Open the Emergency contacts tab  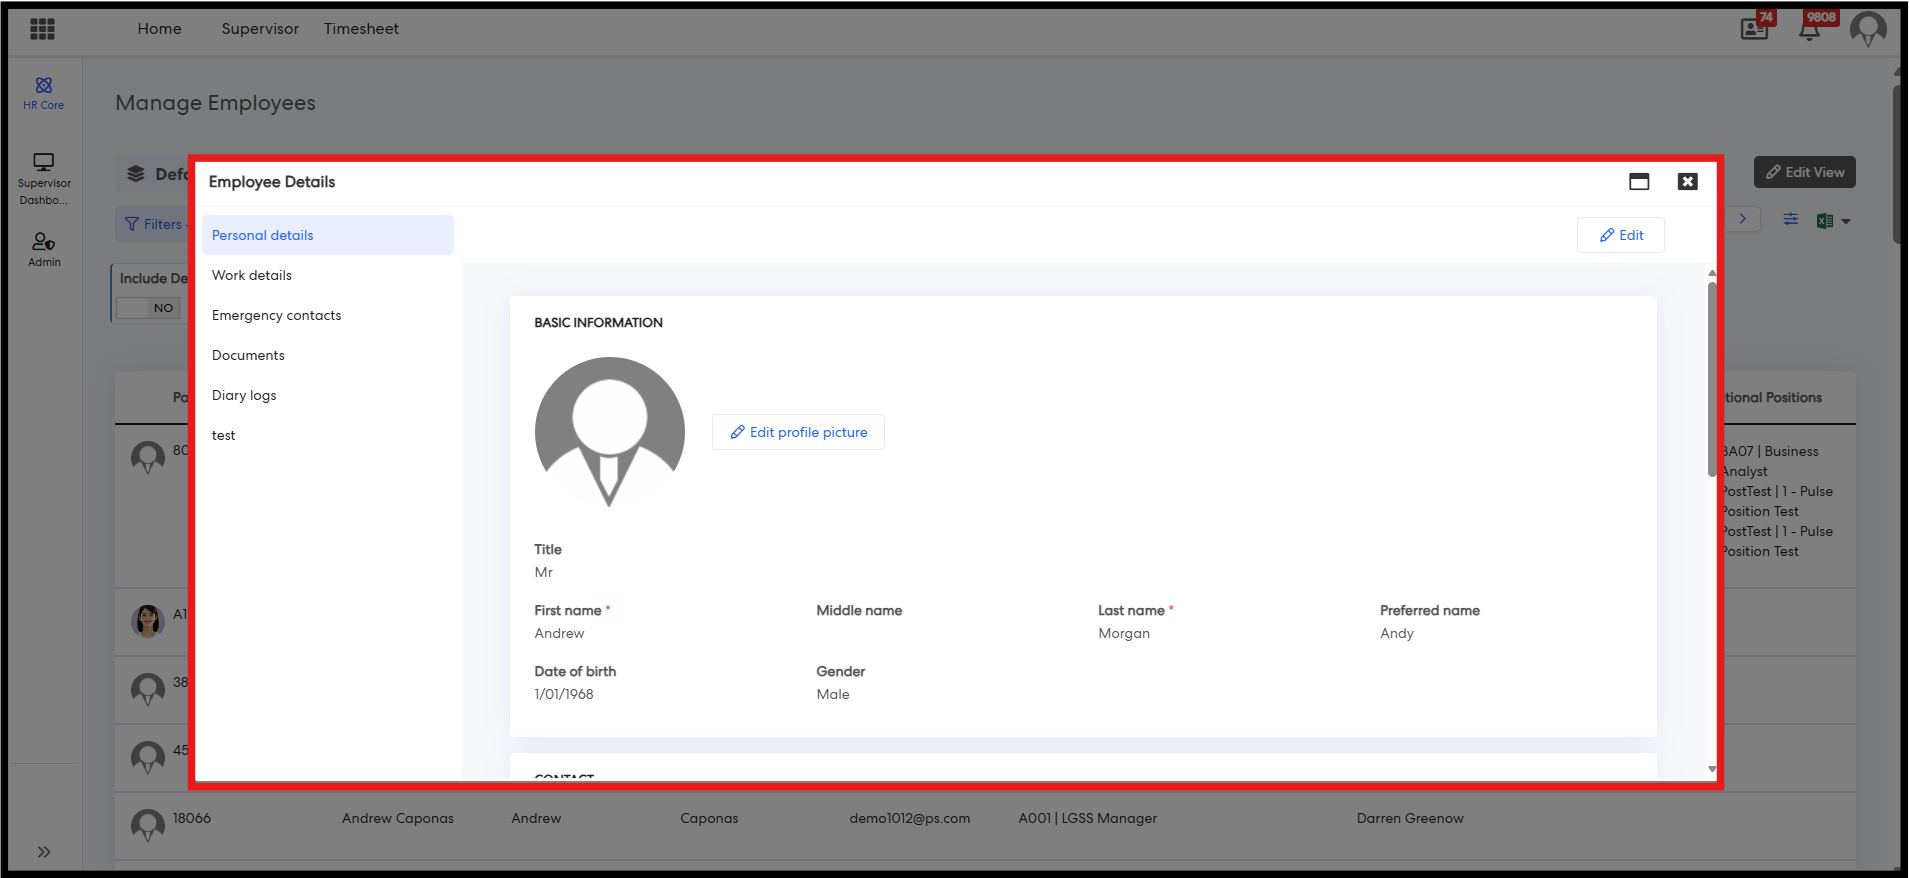(276, 315)
